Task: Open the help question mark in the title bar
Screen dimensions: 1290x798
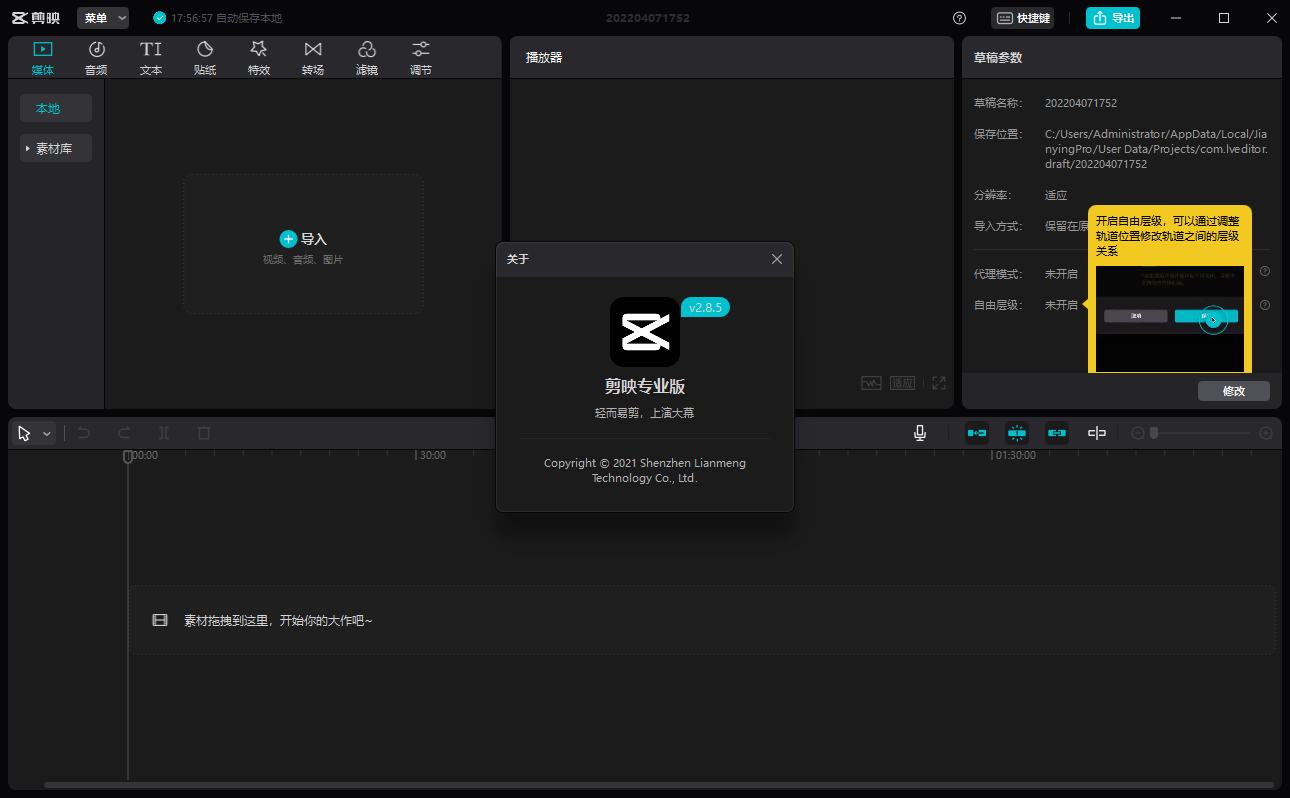Action: (x=959, y=18)
